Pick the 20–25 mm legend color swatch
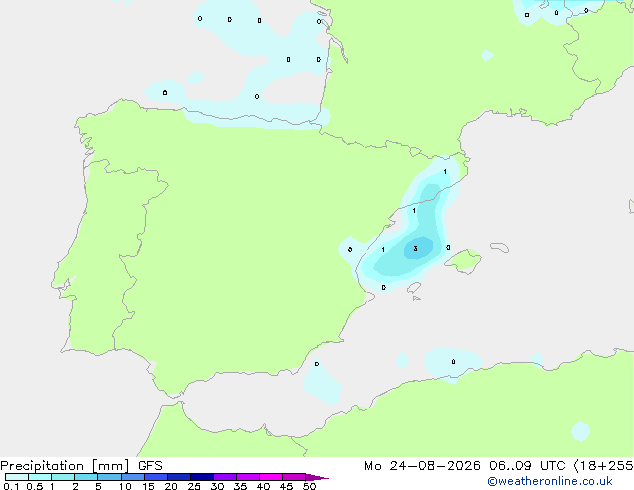634x490 pixels. click(x=179, y=477)
